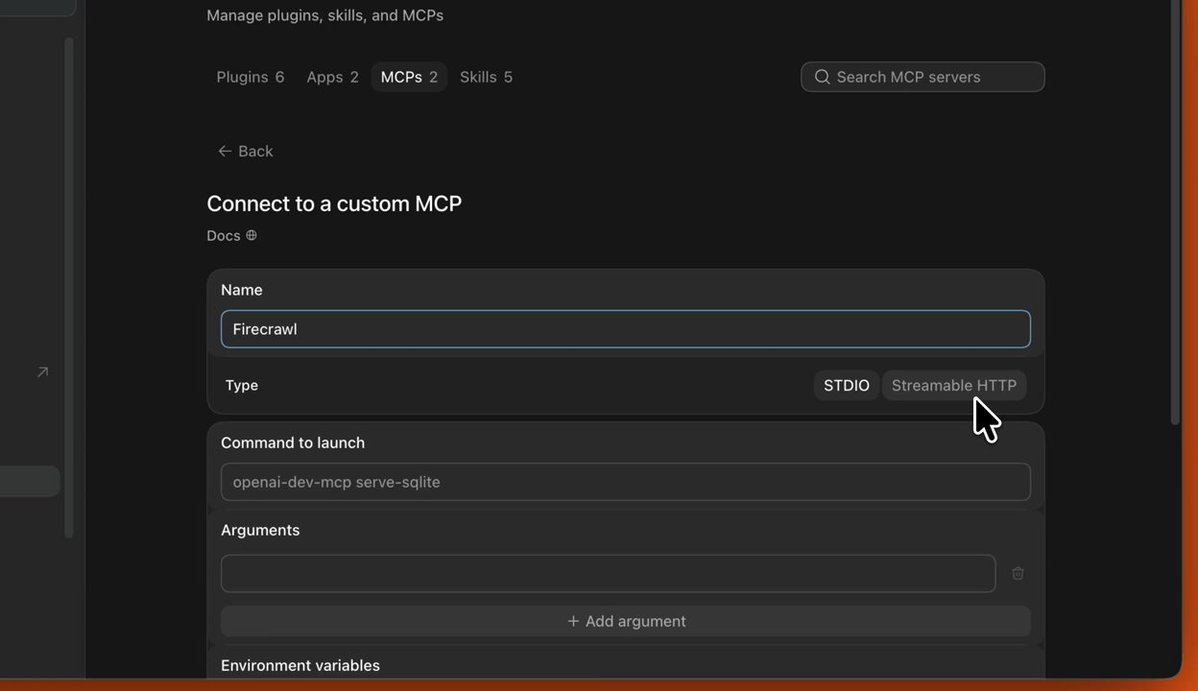Delete argument with the trash icon
This screenshot has height=691, width=1198.
coord(1018,573)
